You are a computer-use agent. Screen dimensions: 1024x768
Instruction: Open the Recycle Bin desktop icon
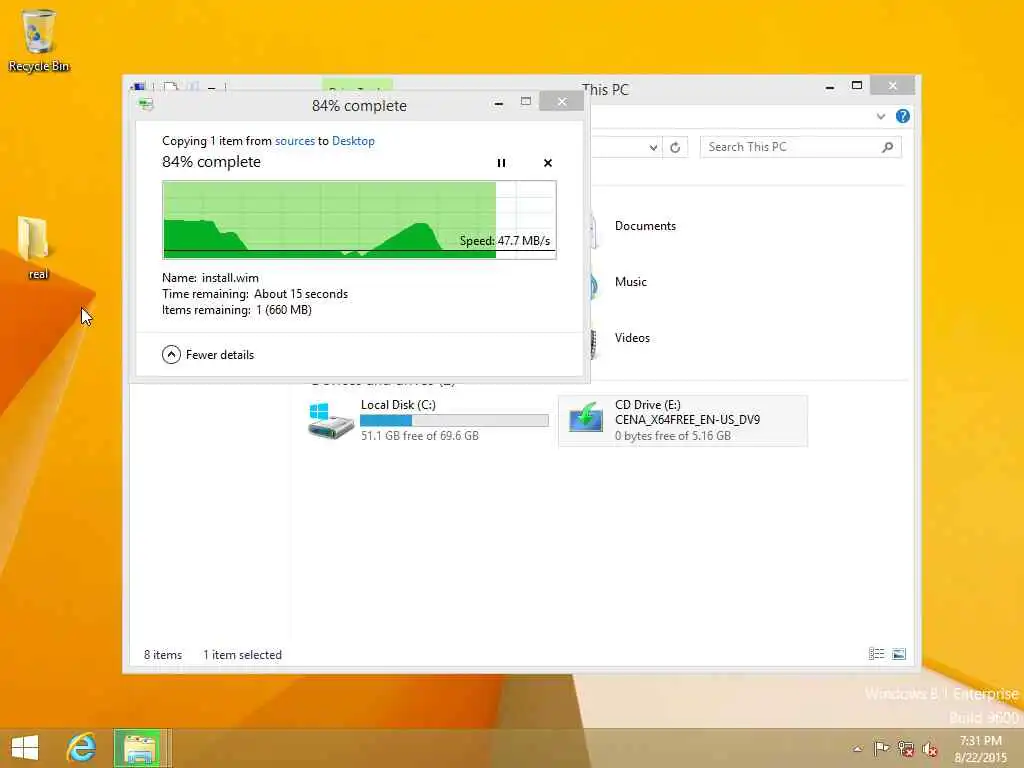(x=39, y=40)
